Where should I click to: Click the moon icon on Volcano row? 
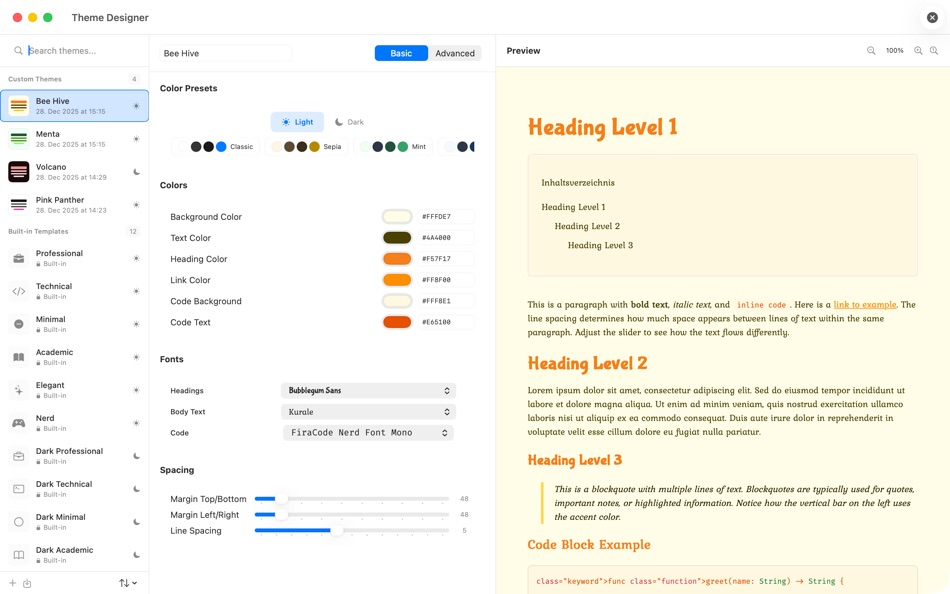coord(136,172)
